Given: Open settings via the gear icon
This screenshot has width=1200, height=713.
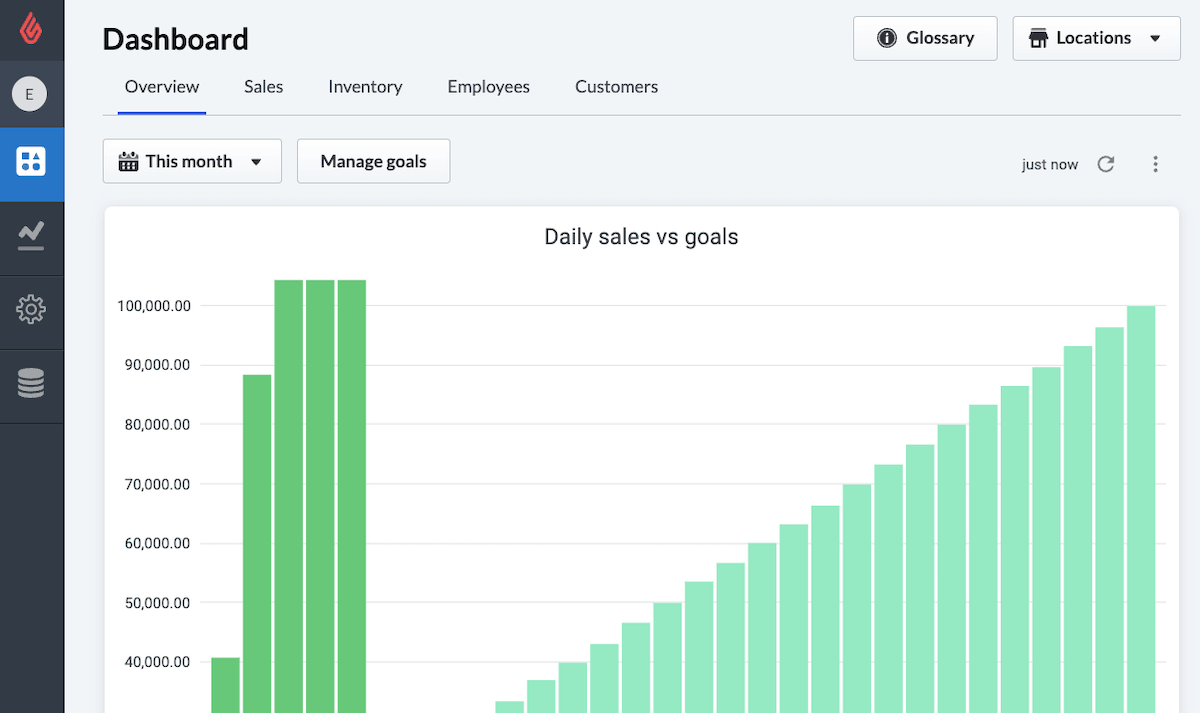Looking at the screenshot, I should click(31, 310).
